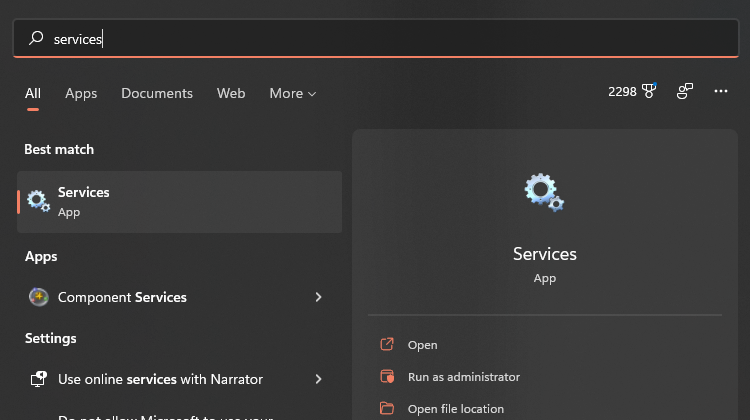The height and width of the screenshot is (420, 750).
Task: Open Use online services with Narrator
Action: 179,379
